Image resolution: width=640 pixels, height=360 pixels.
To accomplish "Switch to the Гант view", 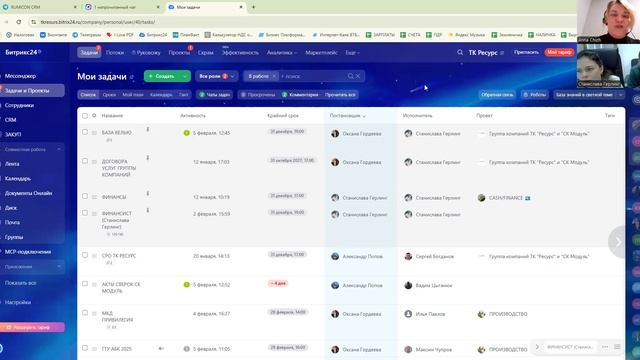I will [183, 95].
